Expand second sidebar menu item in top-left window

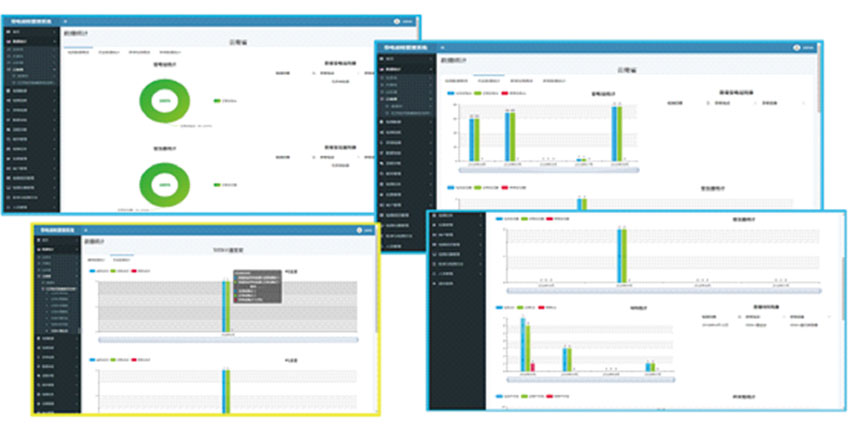pos(30,43)
